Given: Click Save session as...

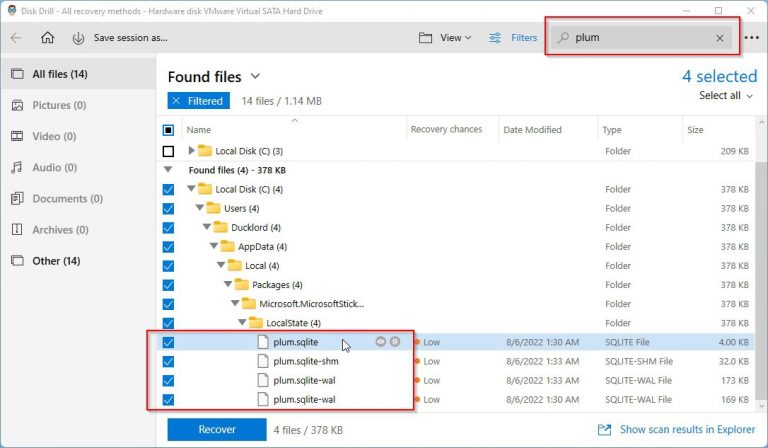Looking at the screenshot, I should (x=131, y=38).
